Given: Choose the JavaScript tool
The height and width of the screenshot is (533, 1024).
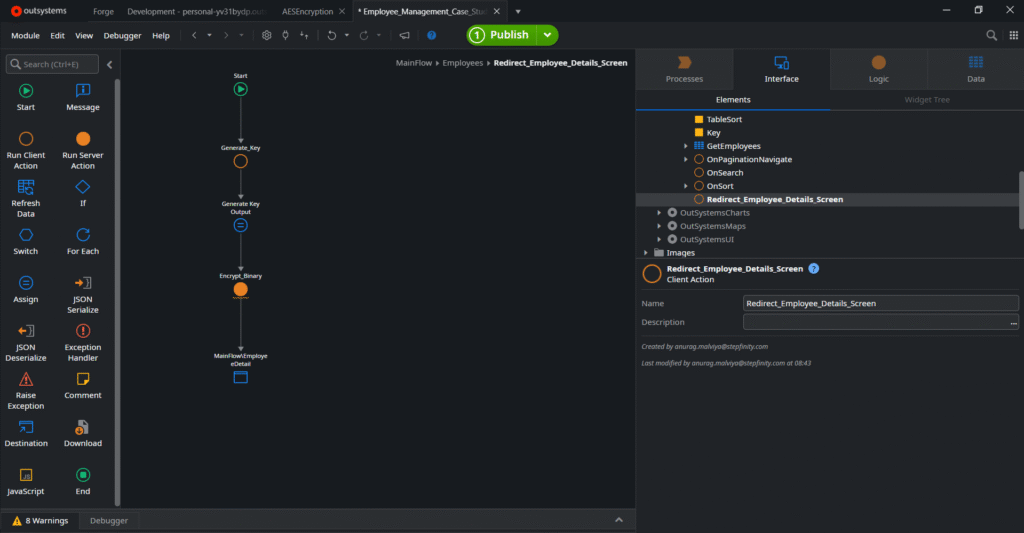Looking at the screenshot, I should tap(25, 481).
